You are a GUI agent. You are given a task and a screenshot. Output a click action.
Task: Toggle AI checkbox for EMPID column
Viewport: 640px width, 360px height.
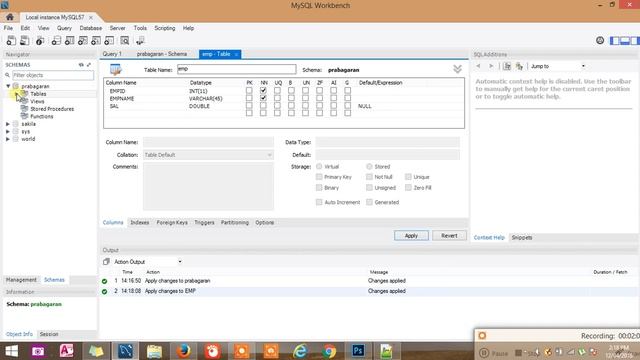coord(333,91)
